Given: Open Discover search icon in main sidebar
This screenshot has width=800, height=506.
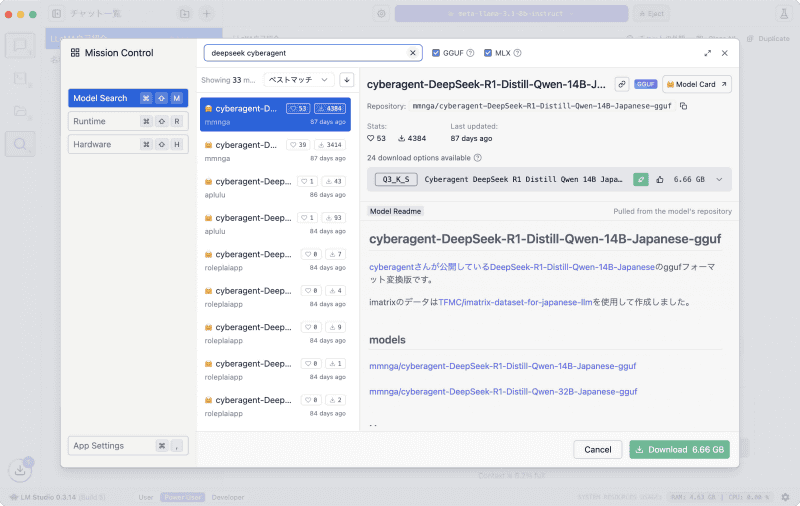Looking at the screenshot, I should coord(20,144).
